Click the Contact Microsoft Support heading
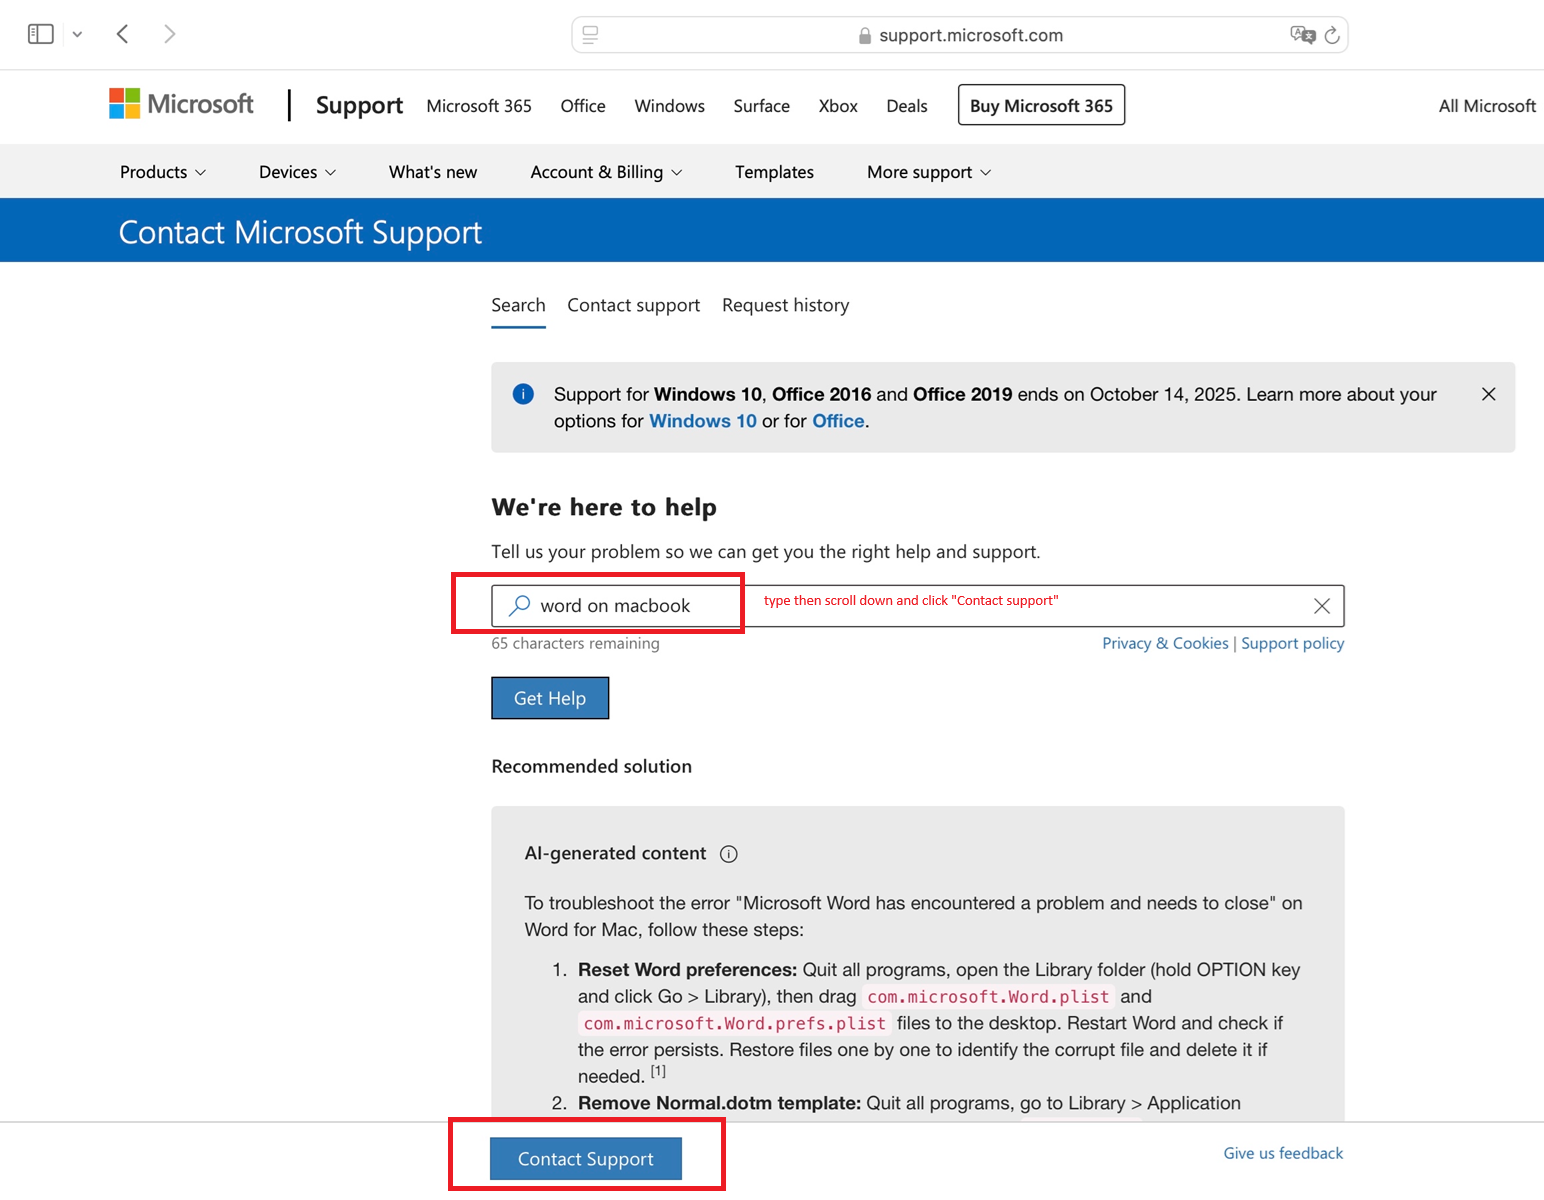This screenshot has width=1544, height=1200. [x=300, y=232]
